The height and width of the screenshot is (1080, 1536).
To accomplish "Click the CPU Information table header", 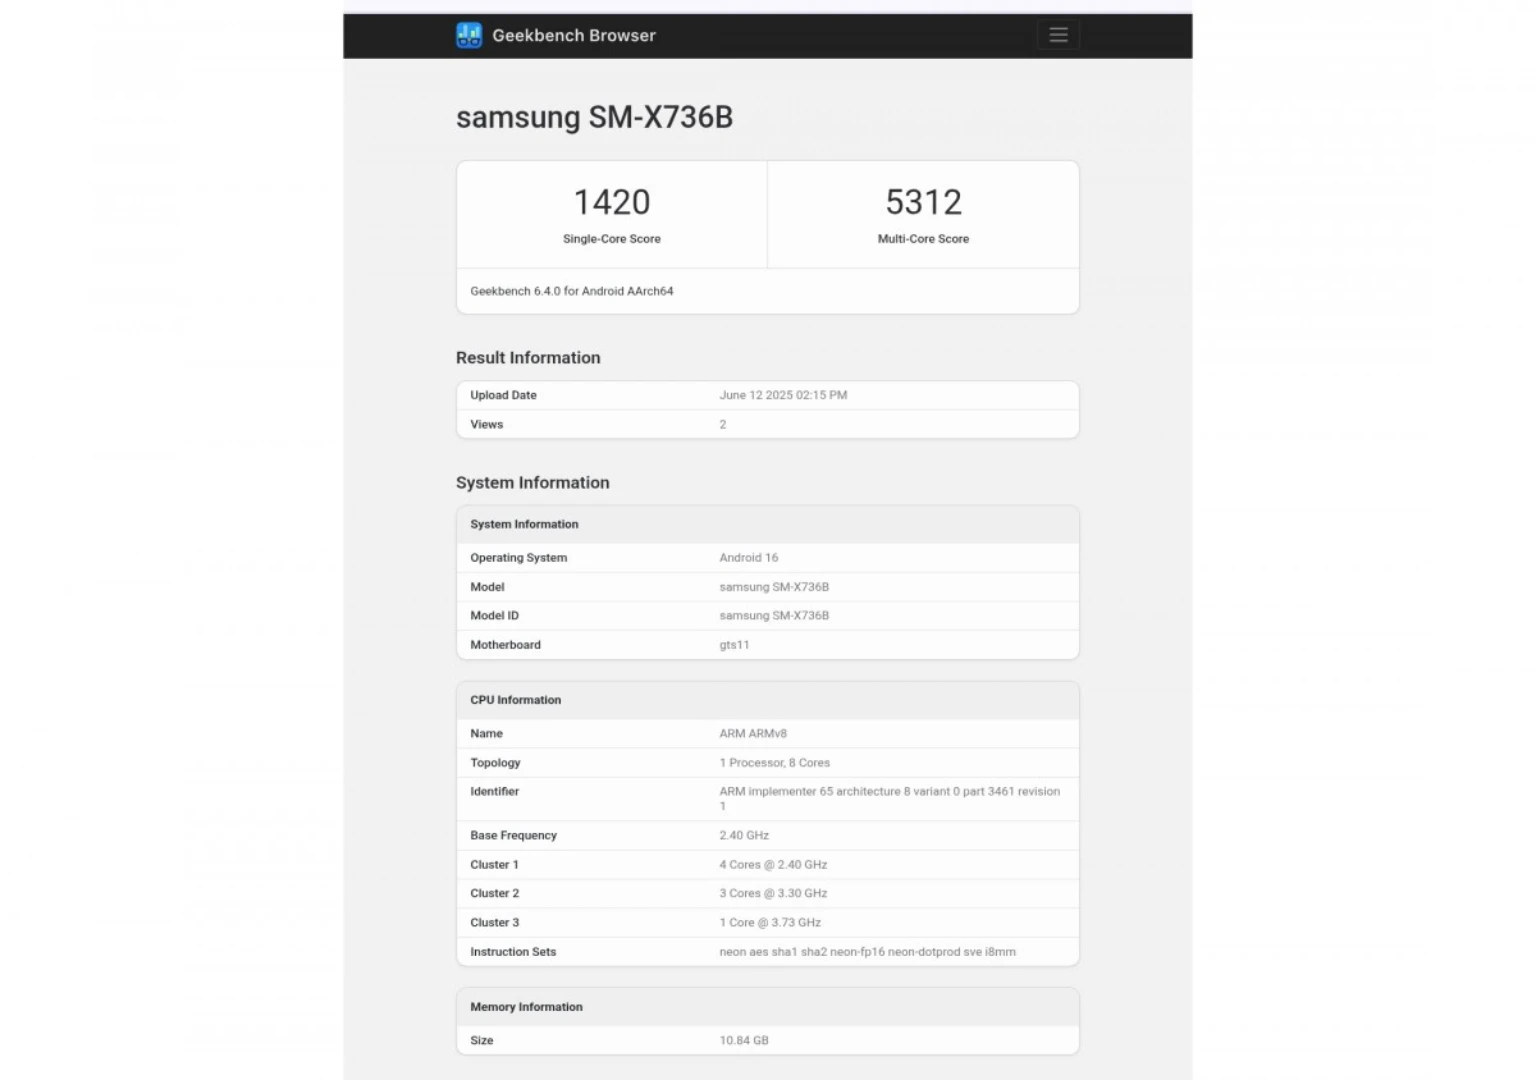I will (515, 700).
